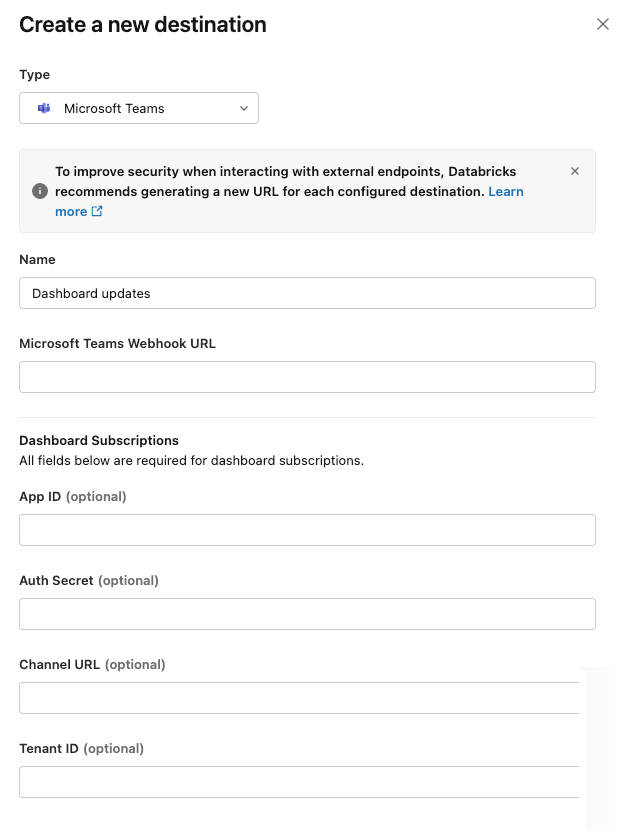Image resolution: width=620 pixels, height=831 pixels.
Task: Click the info icon in security notice
Action: (x=40, y=191)
